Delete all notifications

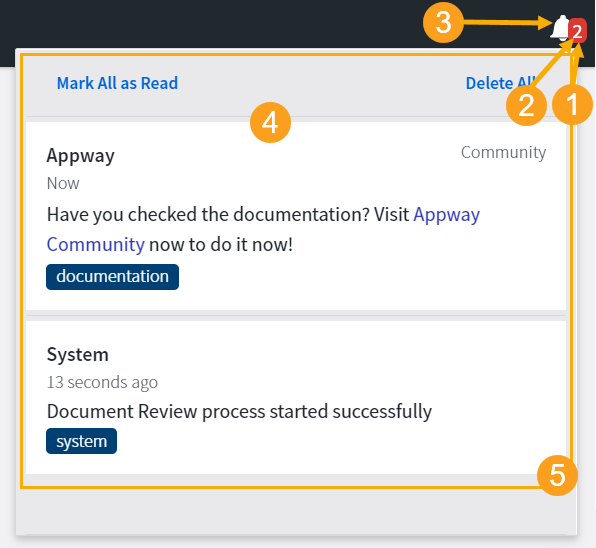click(501, 83)
